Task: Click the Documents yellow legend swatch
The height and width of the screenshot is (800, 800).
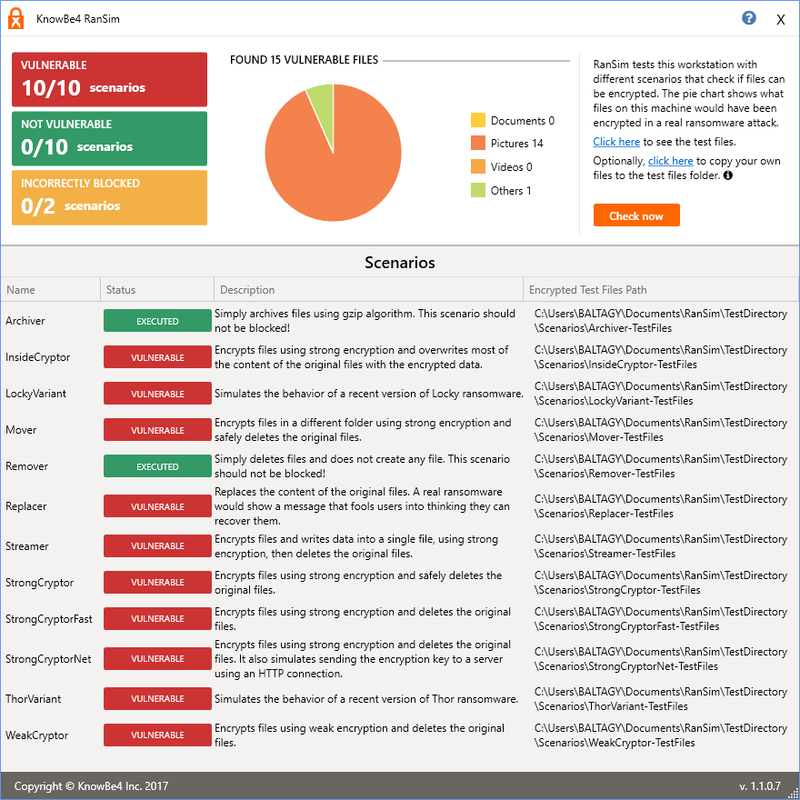Action: (478, 120)
